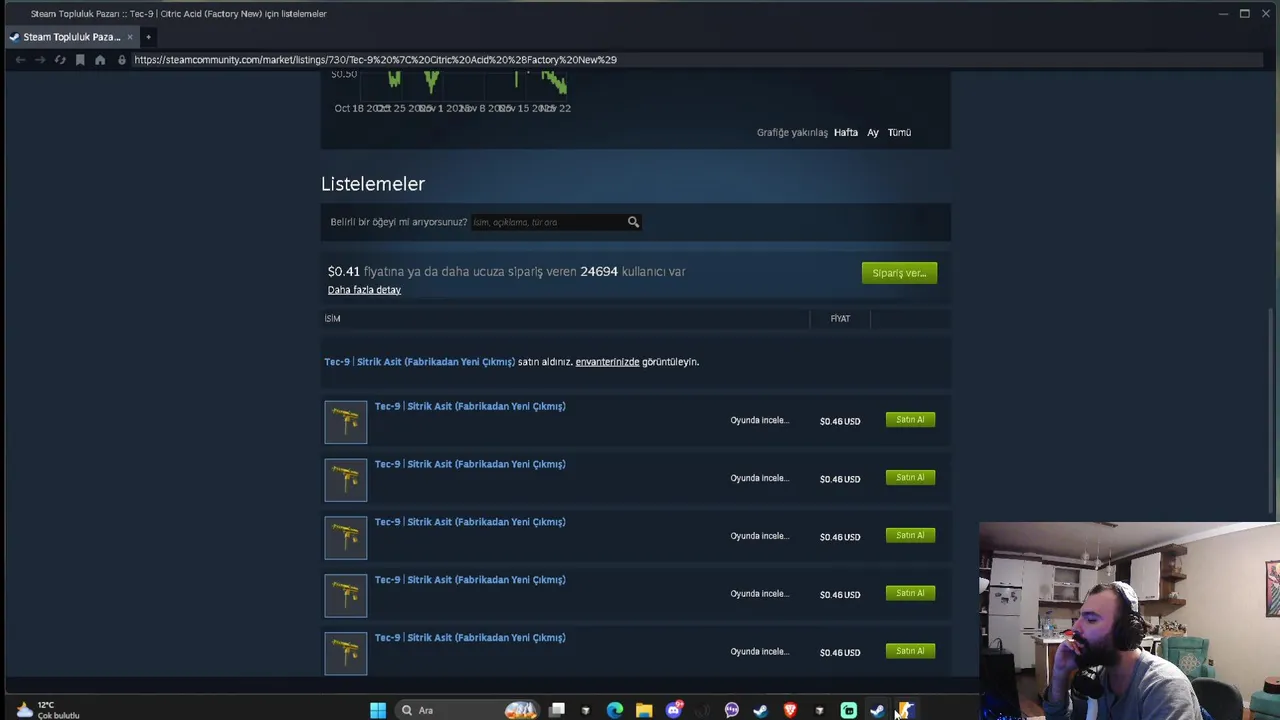This screenshot has width=1280, height=720.
Task: Click the bookmark icon in the address bar
Action: [80, 60]
